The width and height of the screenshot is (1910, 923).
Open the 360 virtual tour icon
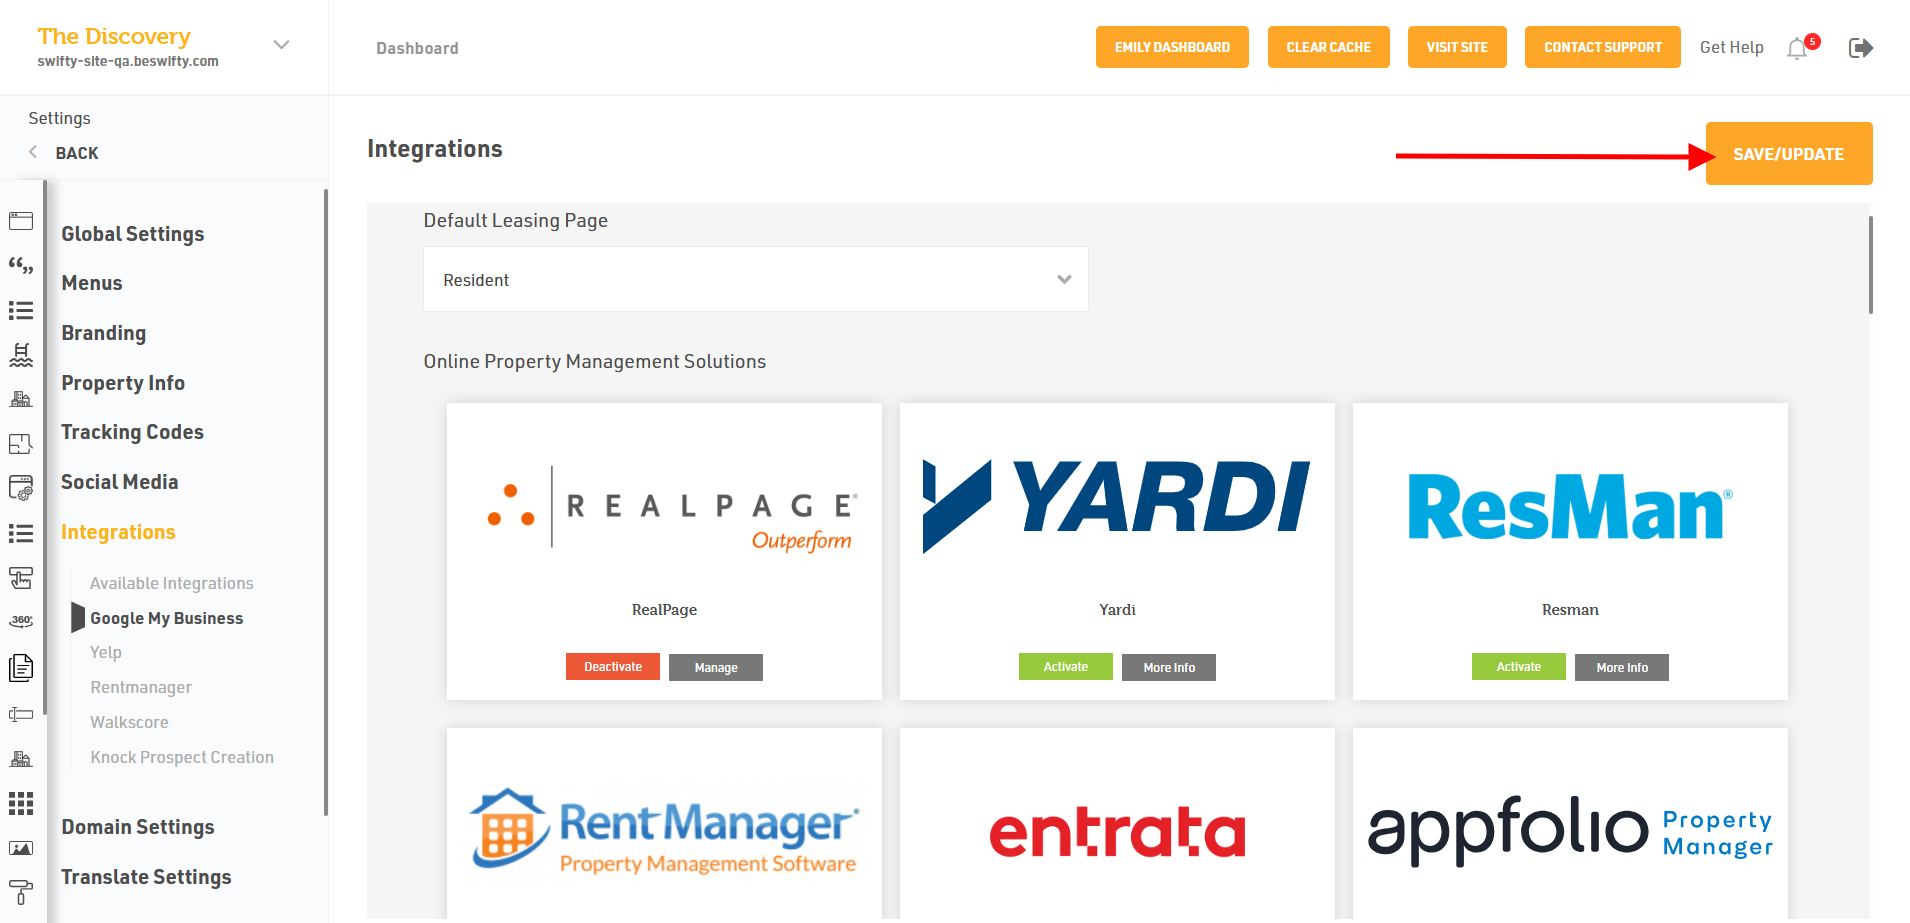[21, 621]
